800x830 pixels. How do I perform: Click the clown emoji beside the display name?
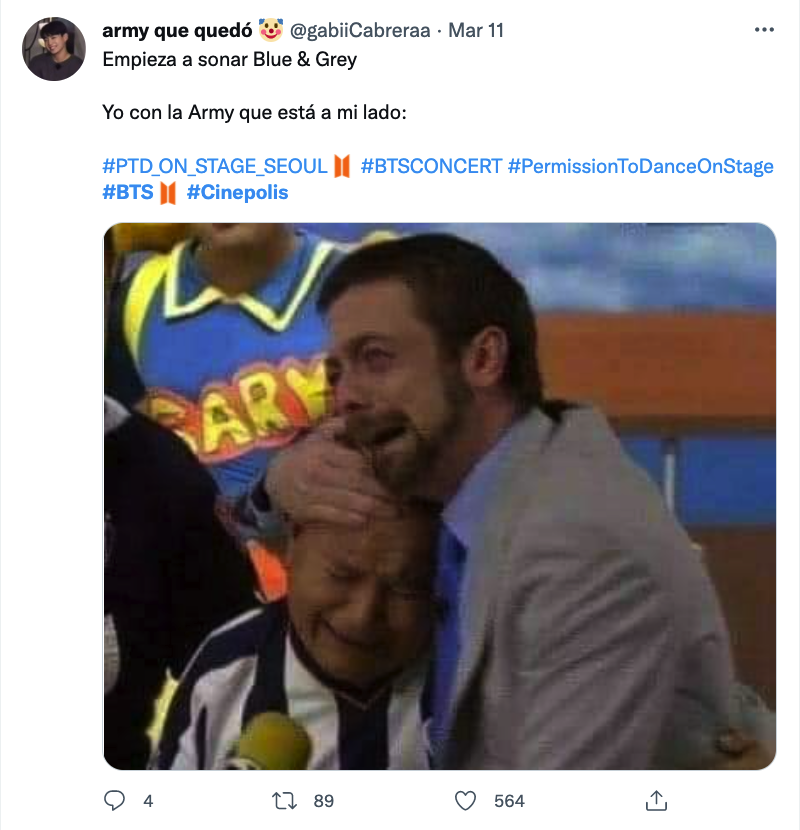coord(270,30)
